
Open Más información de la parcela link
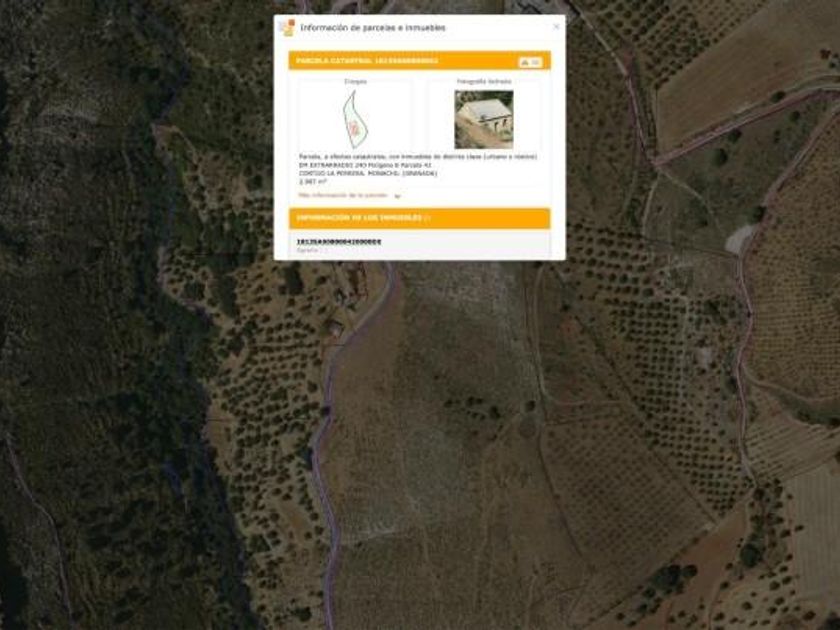(343, 195)
